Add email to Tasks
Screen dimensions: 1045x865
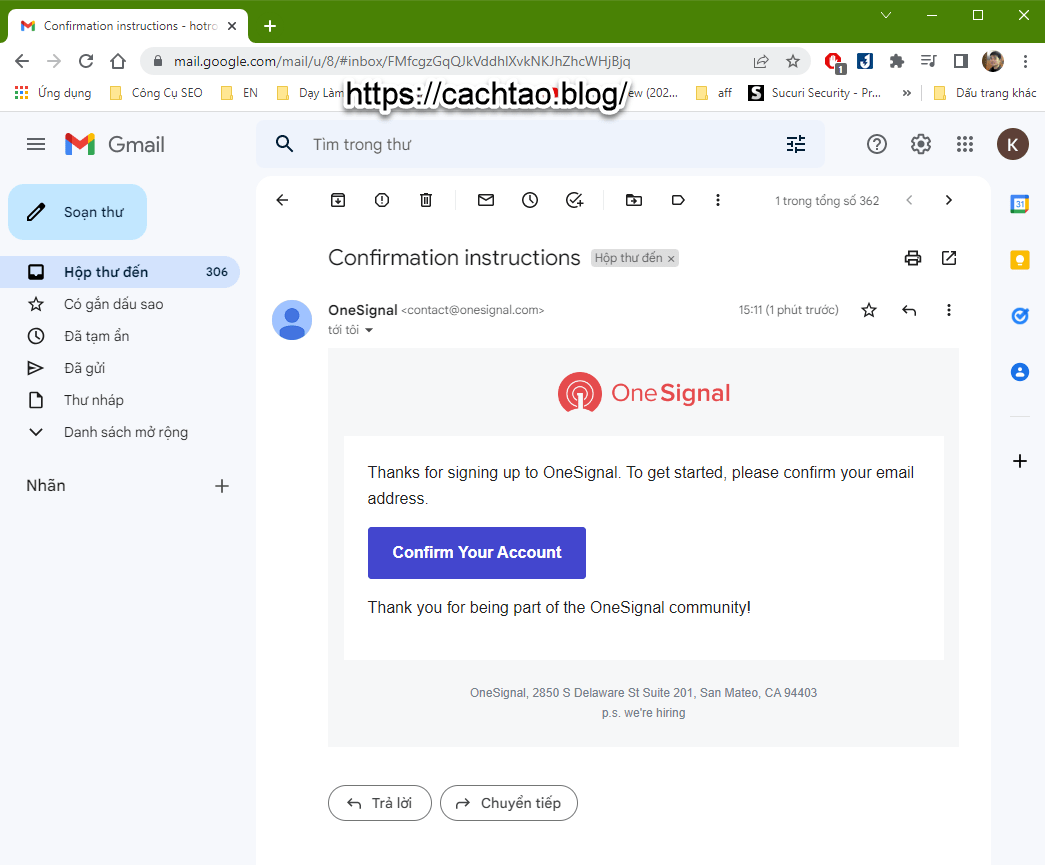(x=574, y=200)
